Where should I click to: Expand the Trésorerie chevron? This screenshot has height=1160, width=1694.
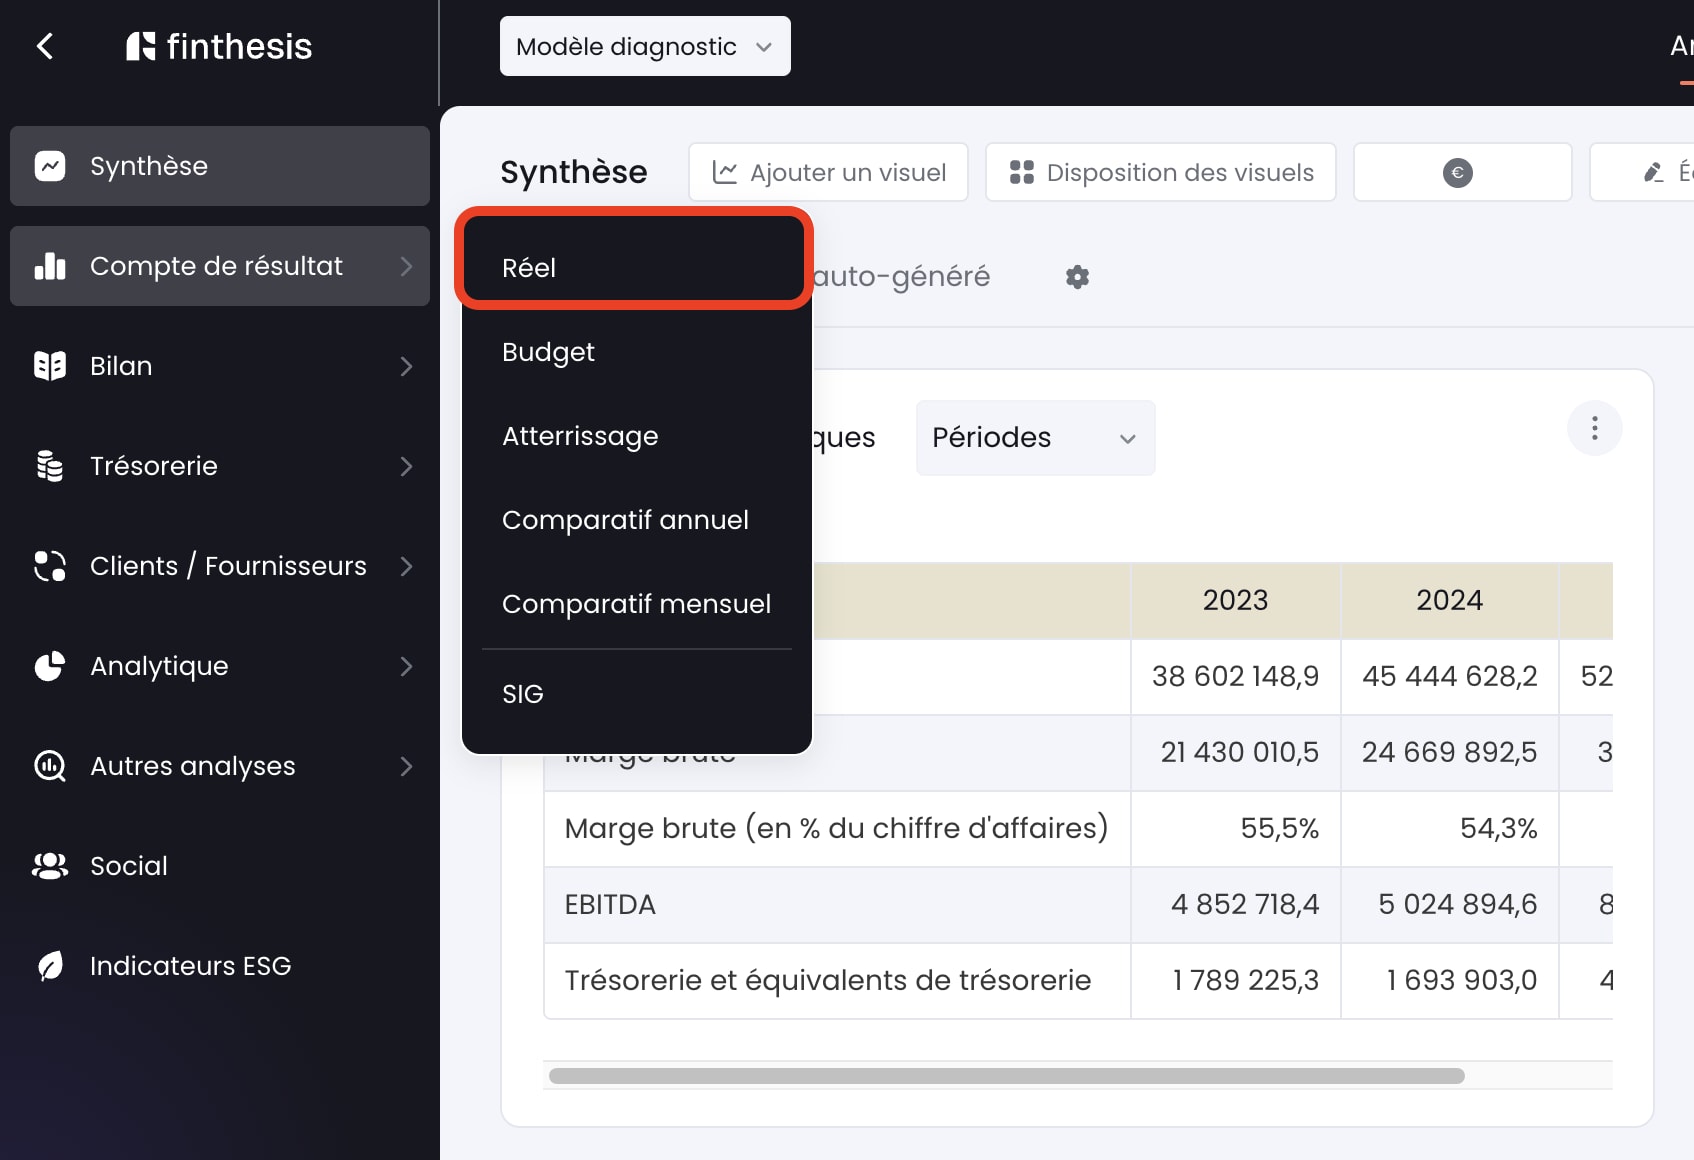pos(406,466)
